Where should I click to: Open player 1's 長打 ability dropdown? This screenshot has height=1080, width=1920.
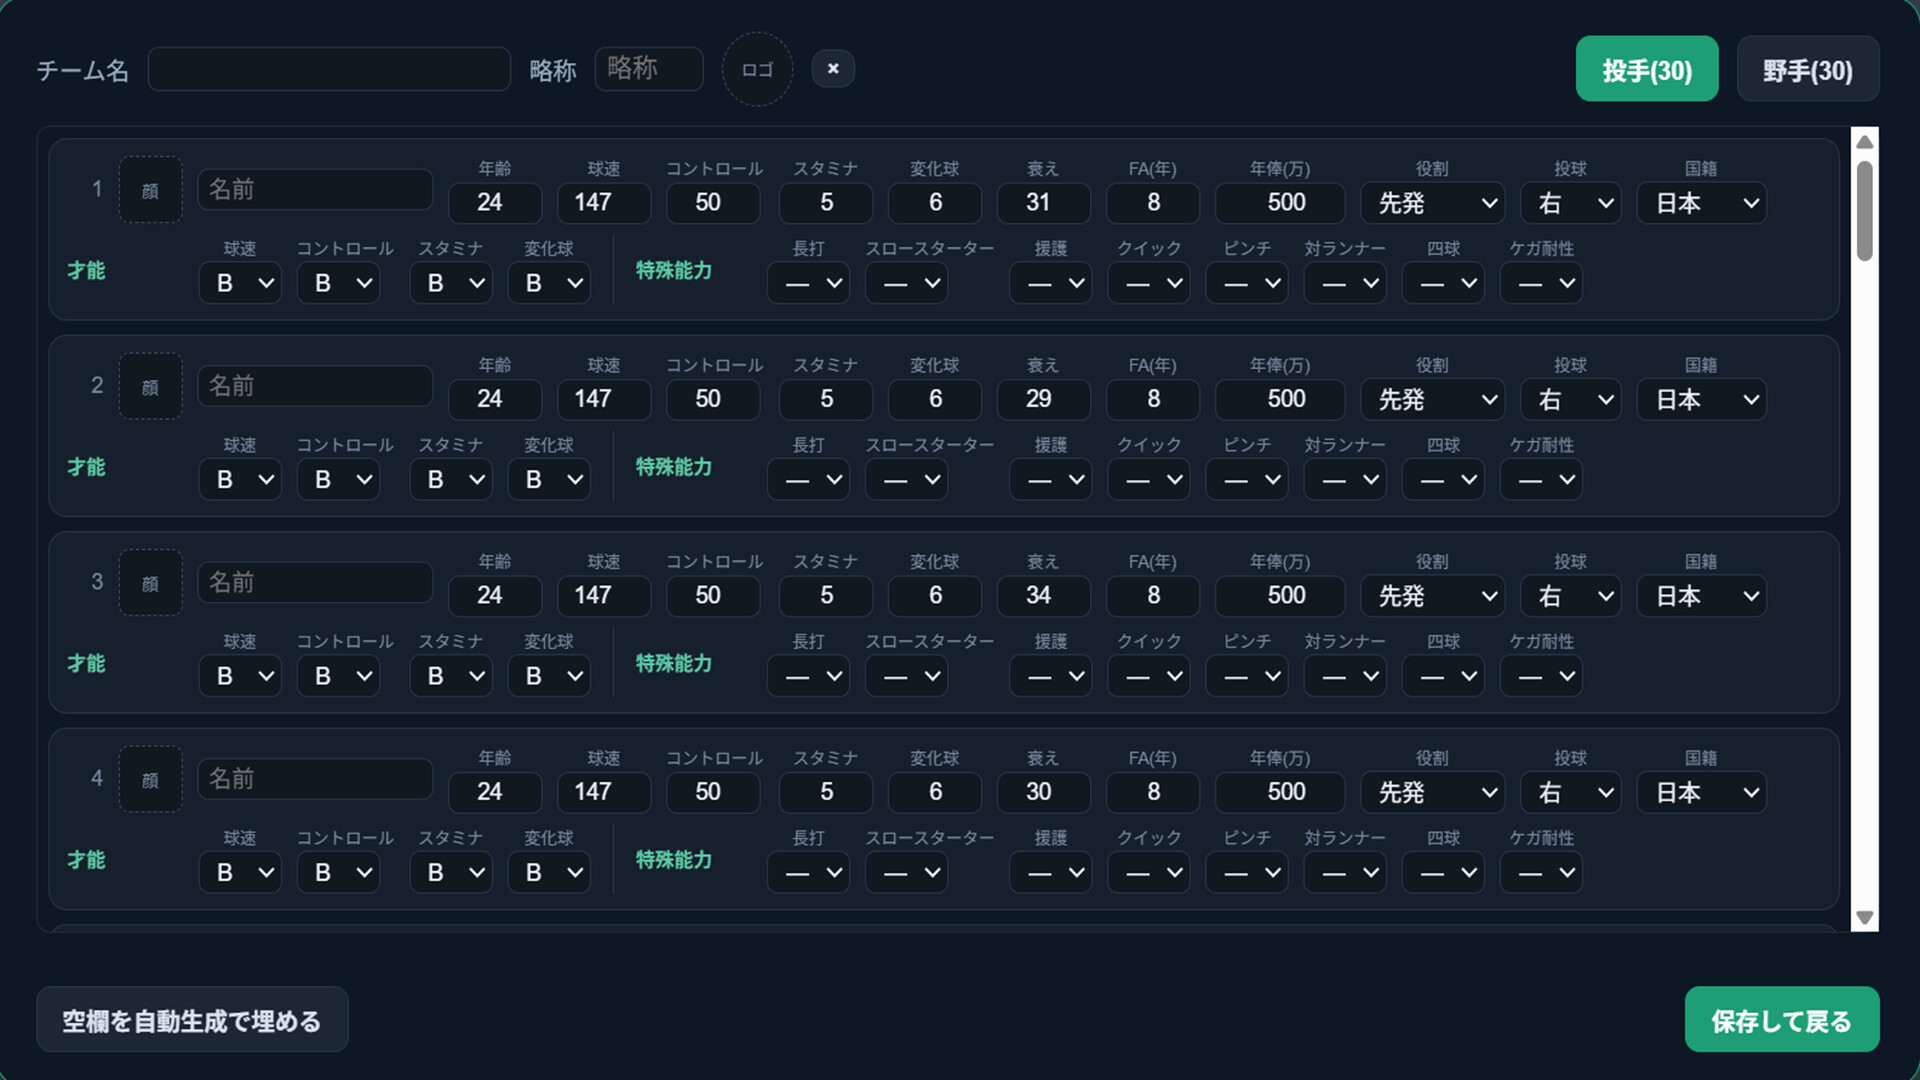[x=809, y=283]
